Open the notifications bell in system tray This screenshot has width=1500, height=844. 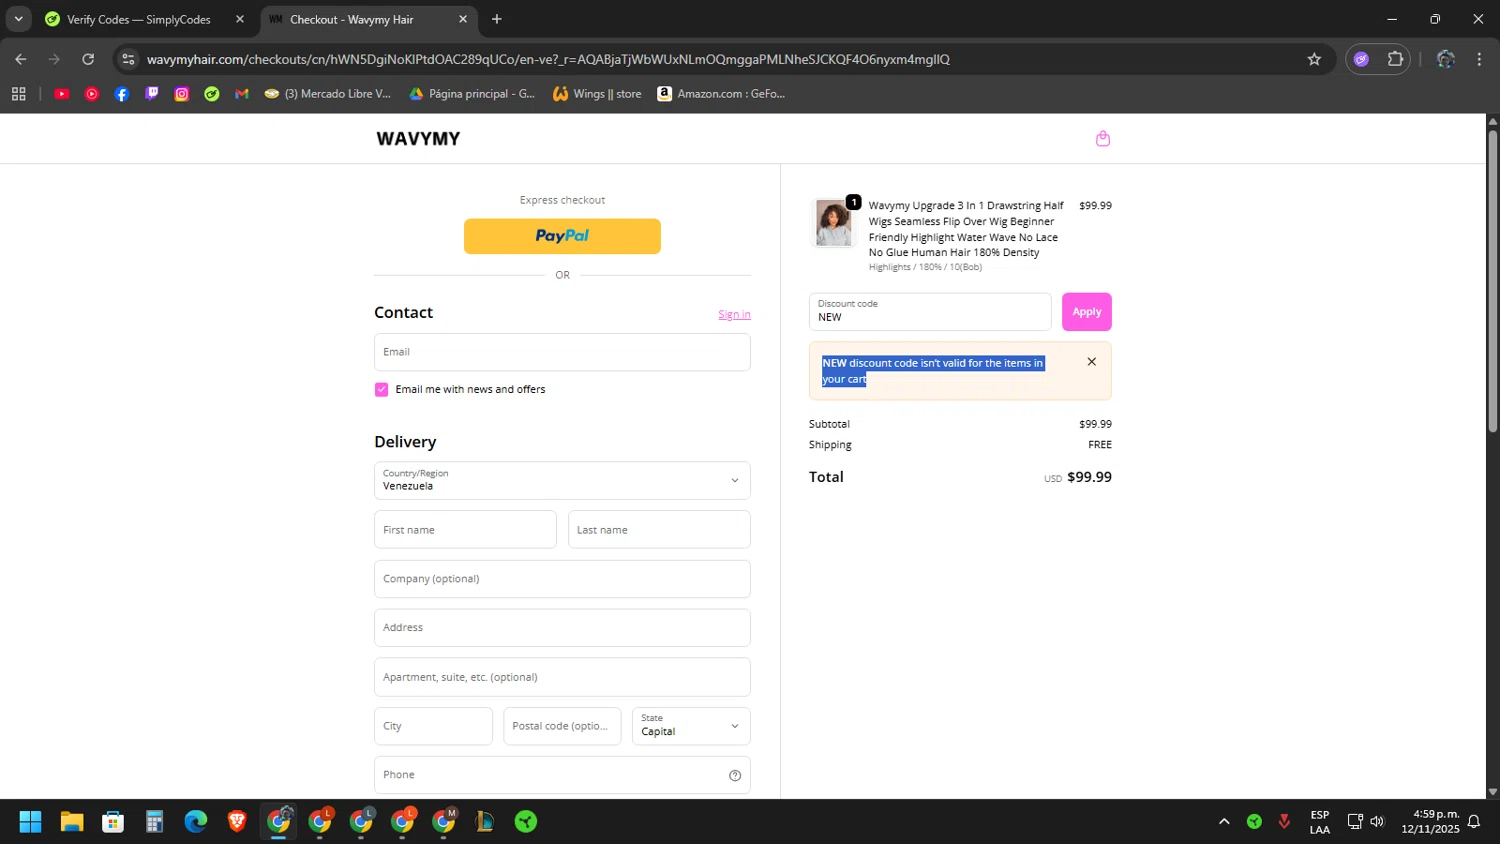click(x=1474, y=822)
